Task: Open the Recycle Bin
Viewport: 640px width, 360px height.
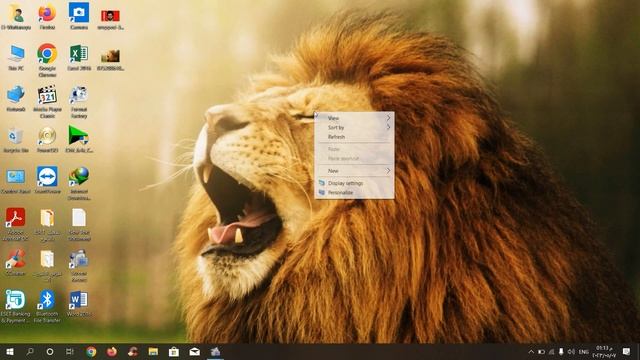Action: (x=16, y=140)
